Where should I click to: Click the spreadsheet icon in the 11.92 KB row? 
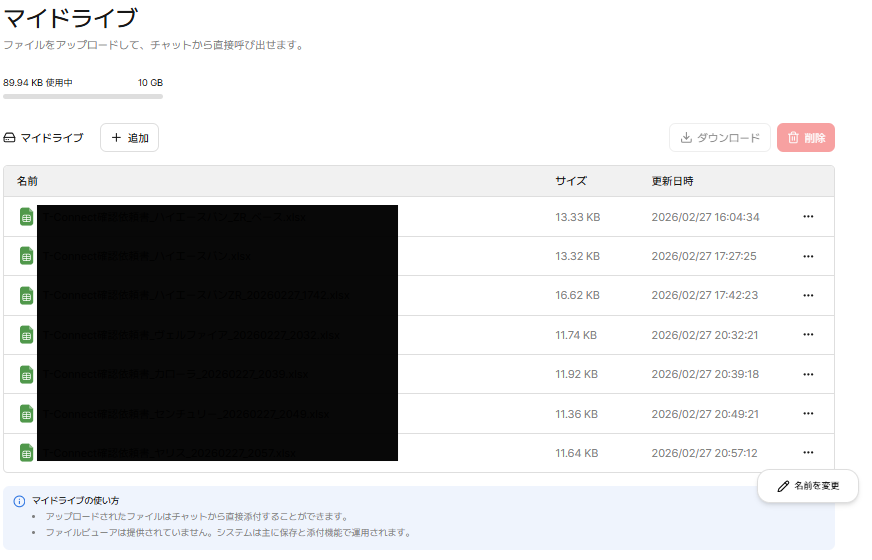coord(26,374)
